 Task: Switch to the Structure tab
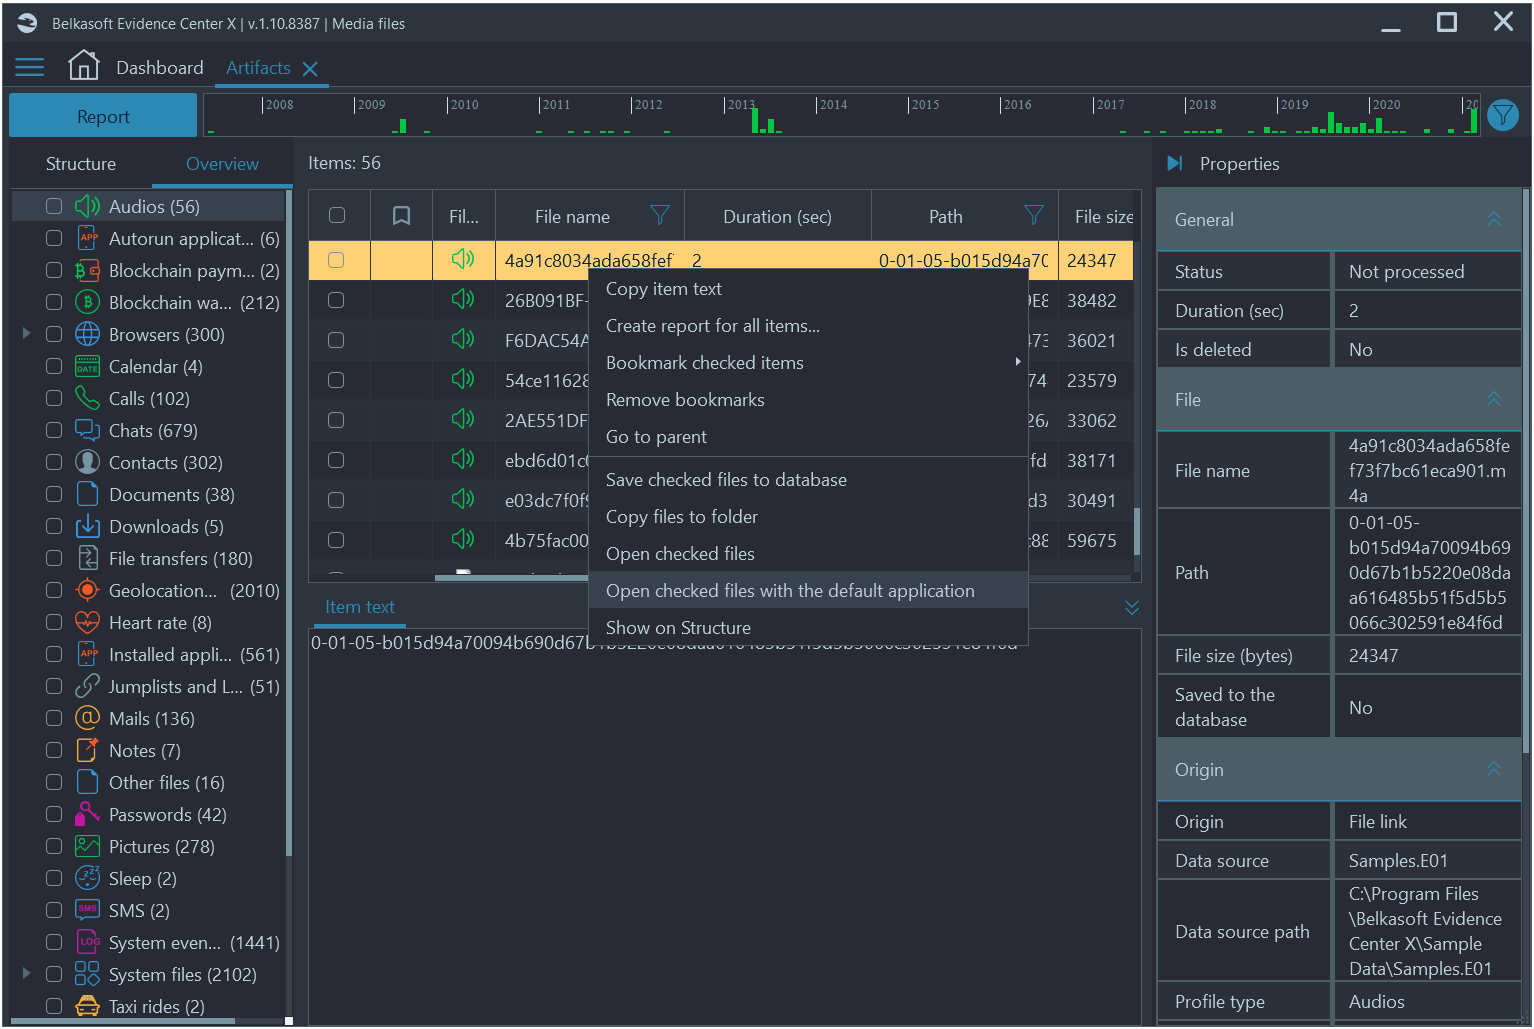tap(81, 163)
